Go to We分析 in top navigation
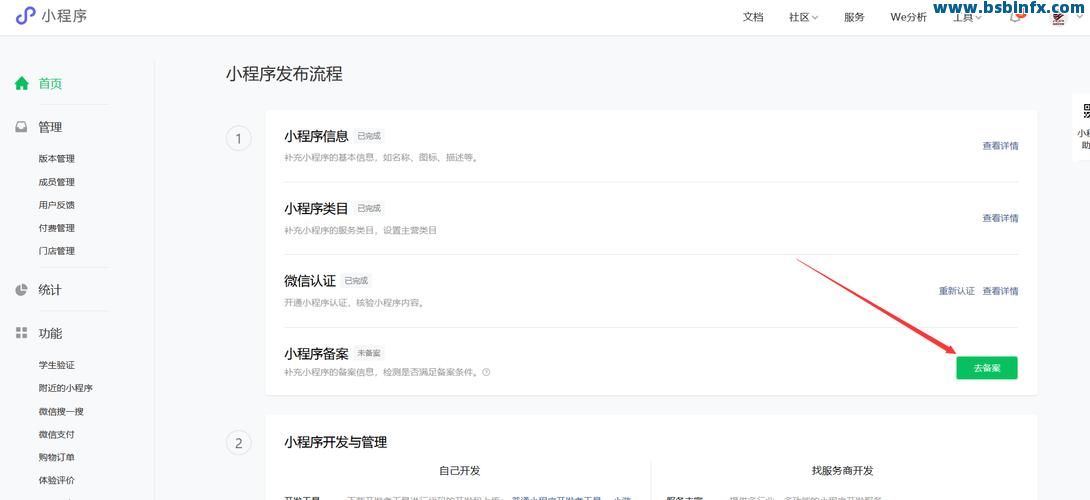This screenshot has width=1090, height=500. tap(908, 17)
